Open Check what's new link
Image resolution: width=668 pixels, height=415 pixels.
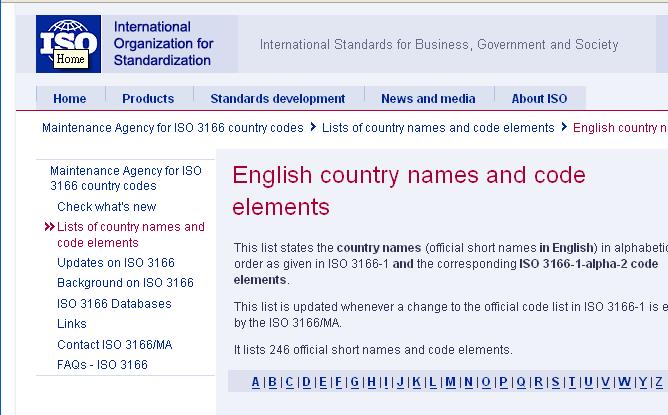[107, 207]
